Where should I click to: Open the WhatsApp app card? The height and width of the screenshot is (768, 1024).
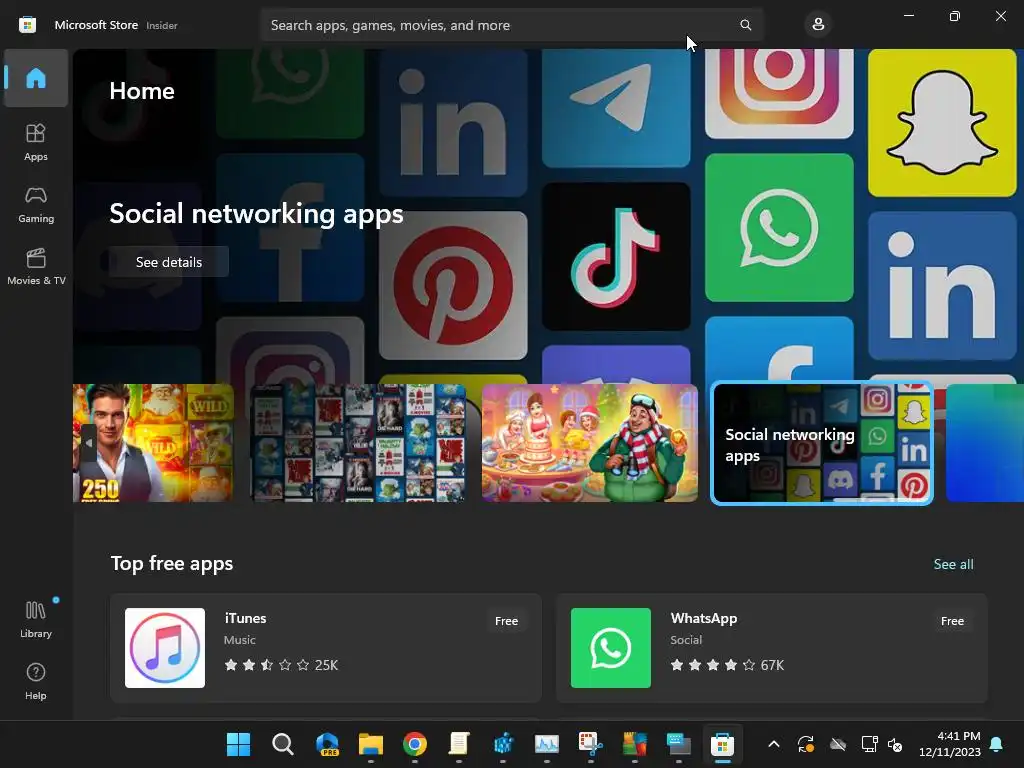(x=771, y=648)
